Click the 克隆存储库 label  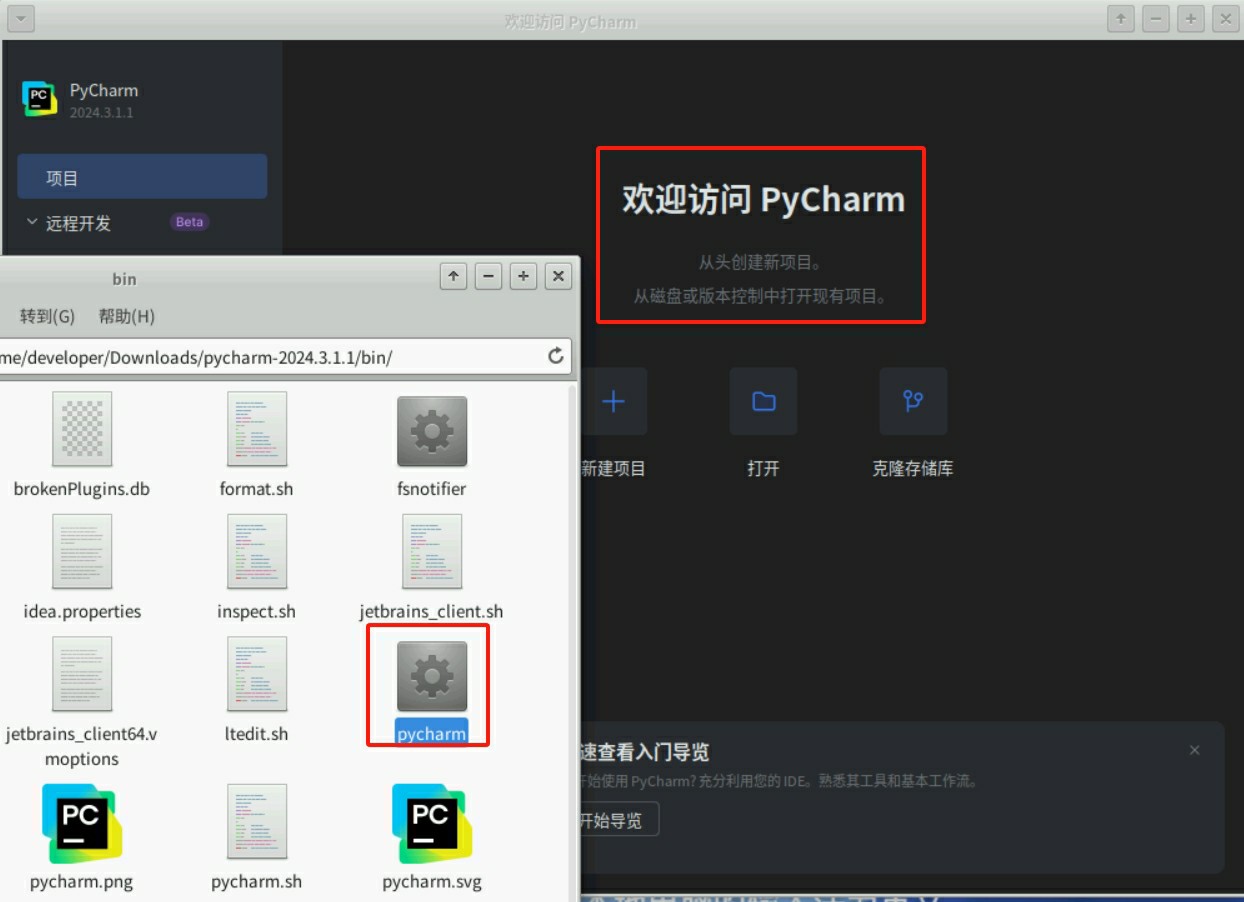coord(913,468)
